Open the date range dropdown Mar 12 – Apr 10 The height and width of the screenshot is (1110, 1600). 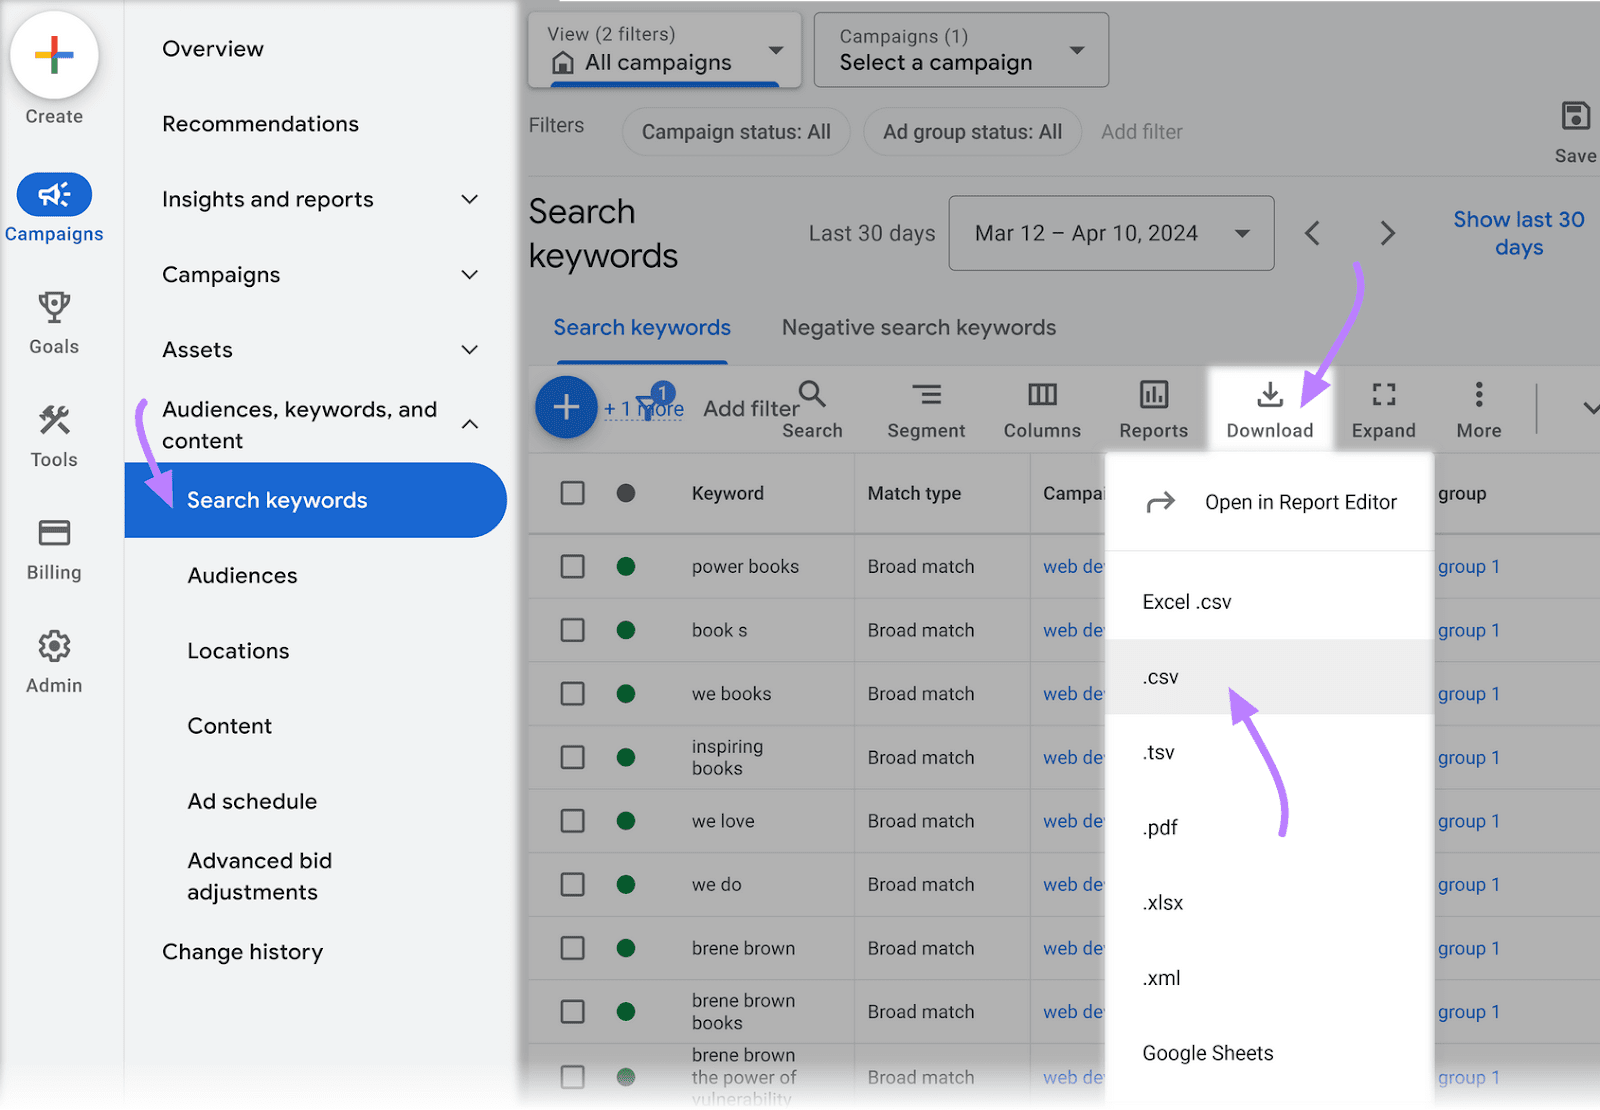[x=1110, y=234]
